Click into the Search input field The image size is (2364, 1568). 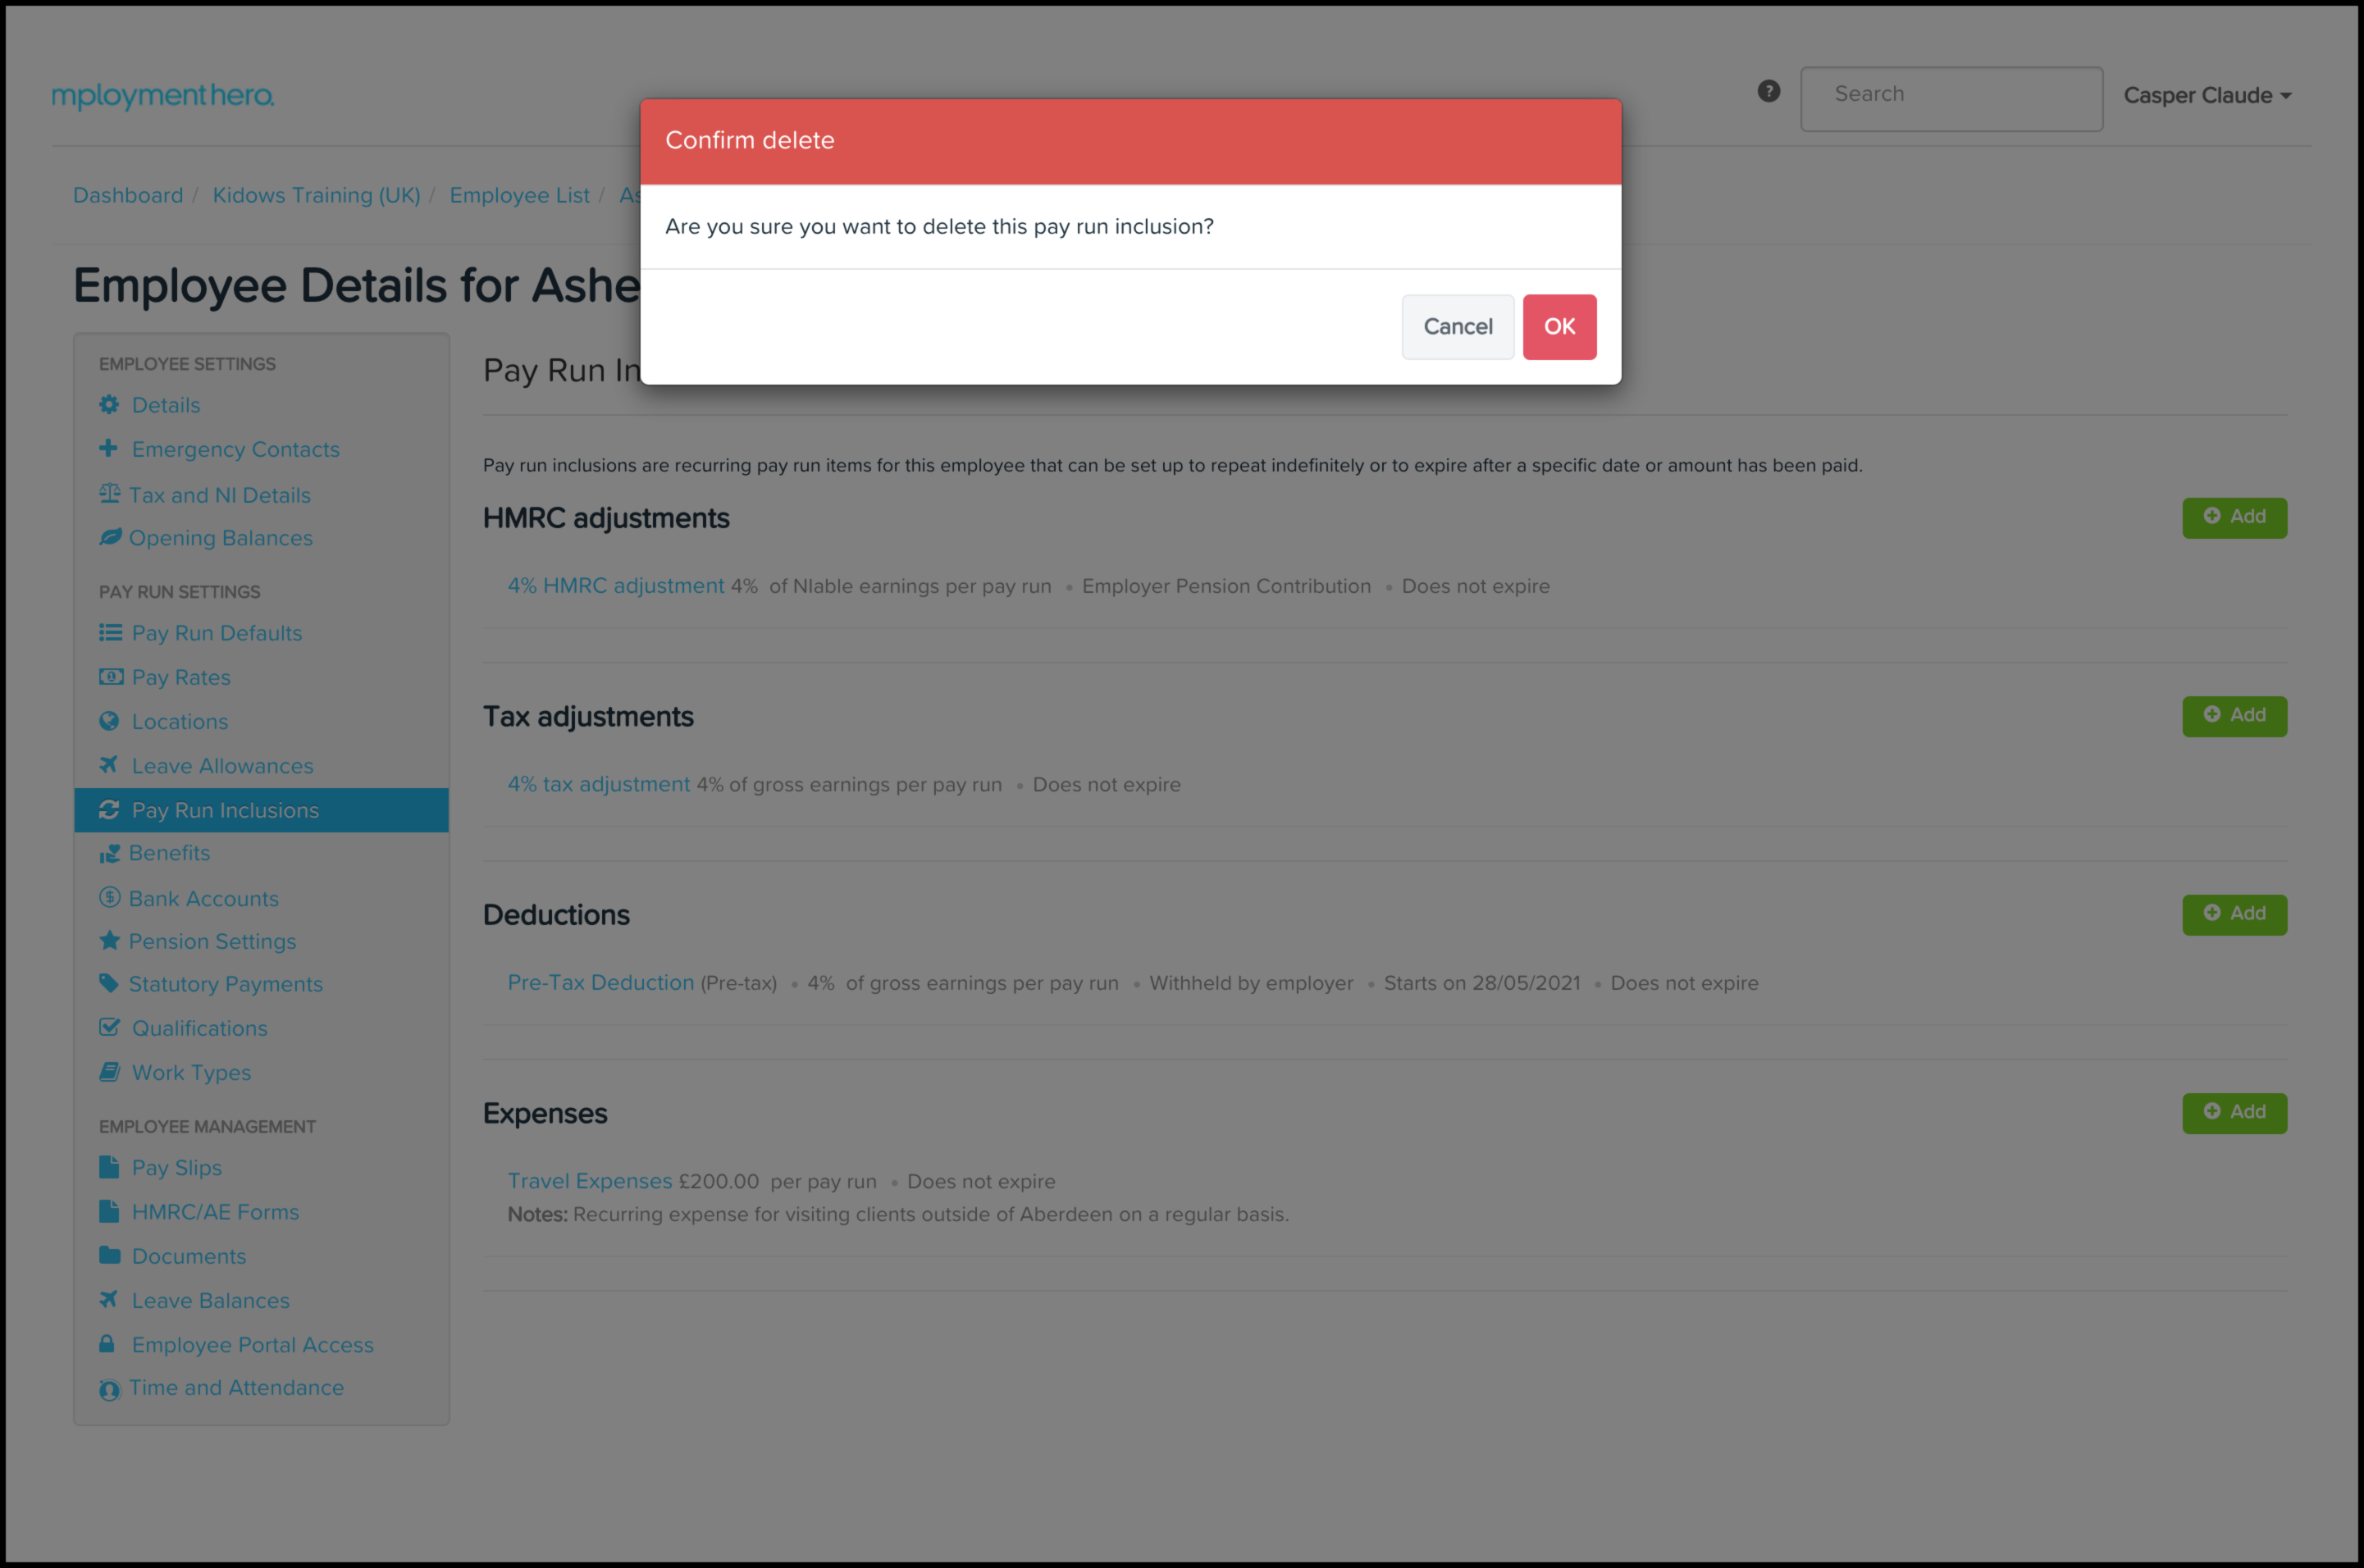(x=1950, y=96)
